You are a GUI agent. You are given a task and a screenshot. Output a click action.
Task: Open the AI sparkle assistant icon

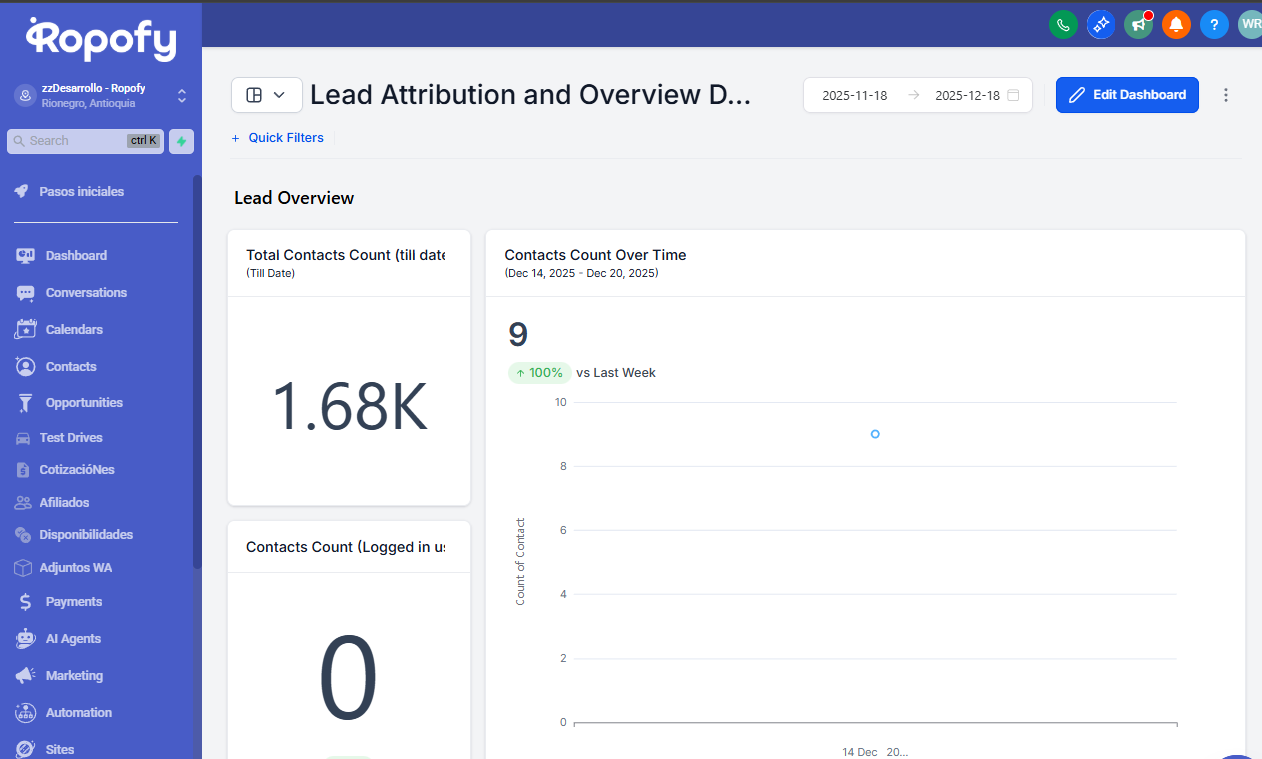[x=1101, y=25]
